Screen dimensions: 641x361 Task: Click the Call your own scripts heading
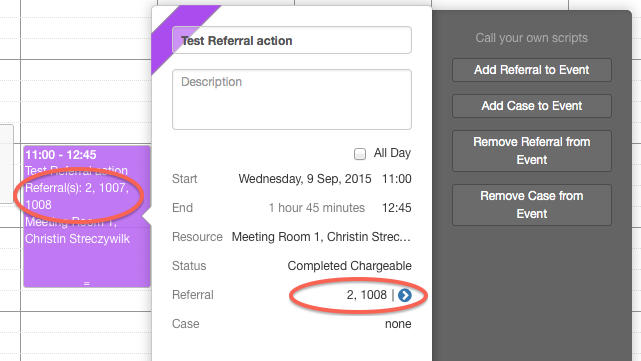[x=531, y=38]
